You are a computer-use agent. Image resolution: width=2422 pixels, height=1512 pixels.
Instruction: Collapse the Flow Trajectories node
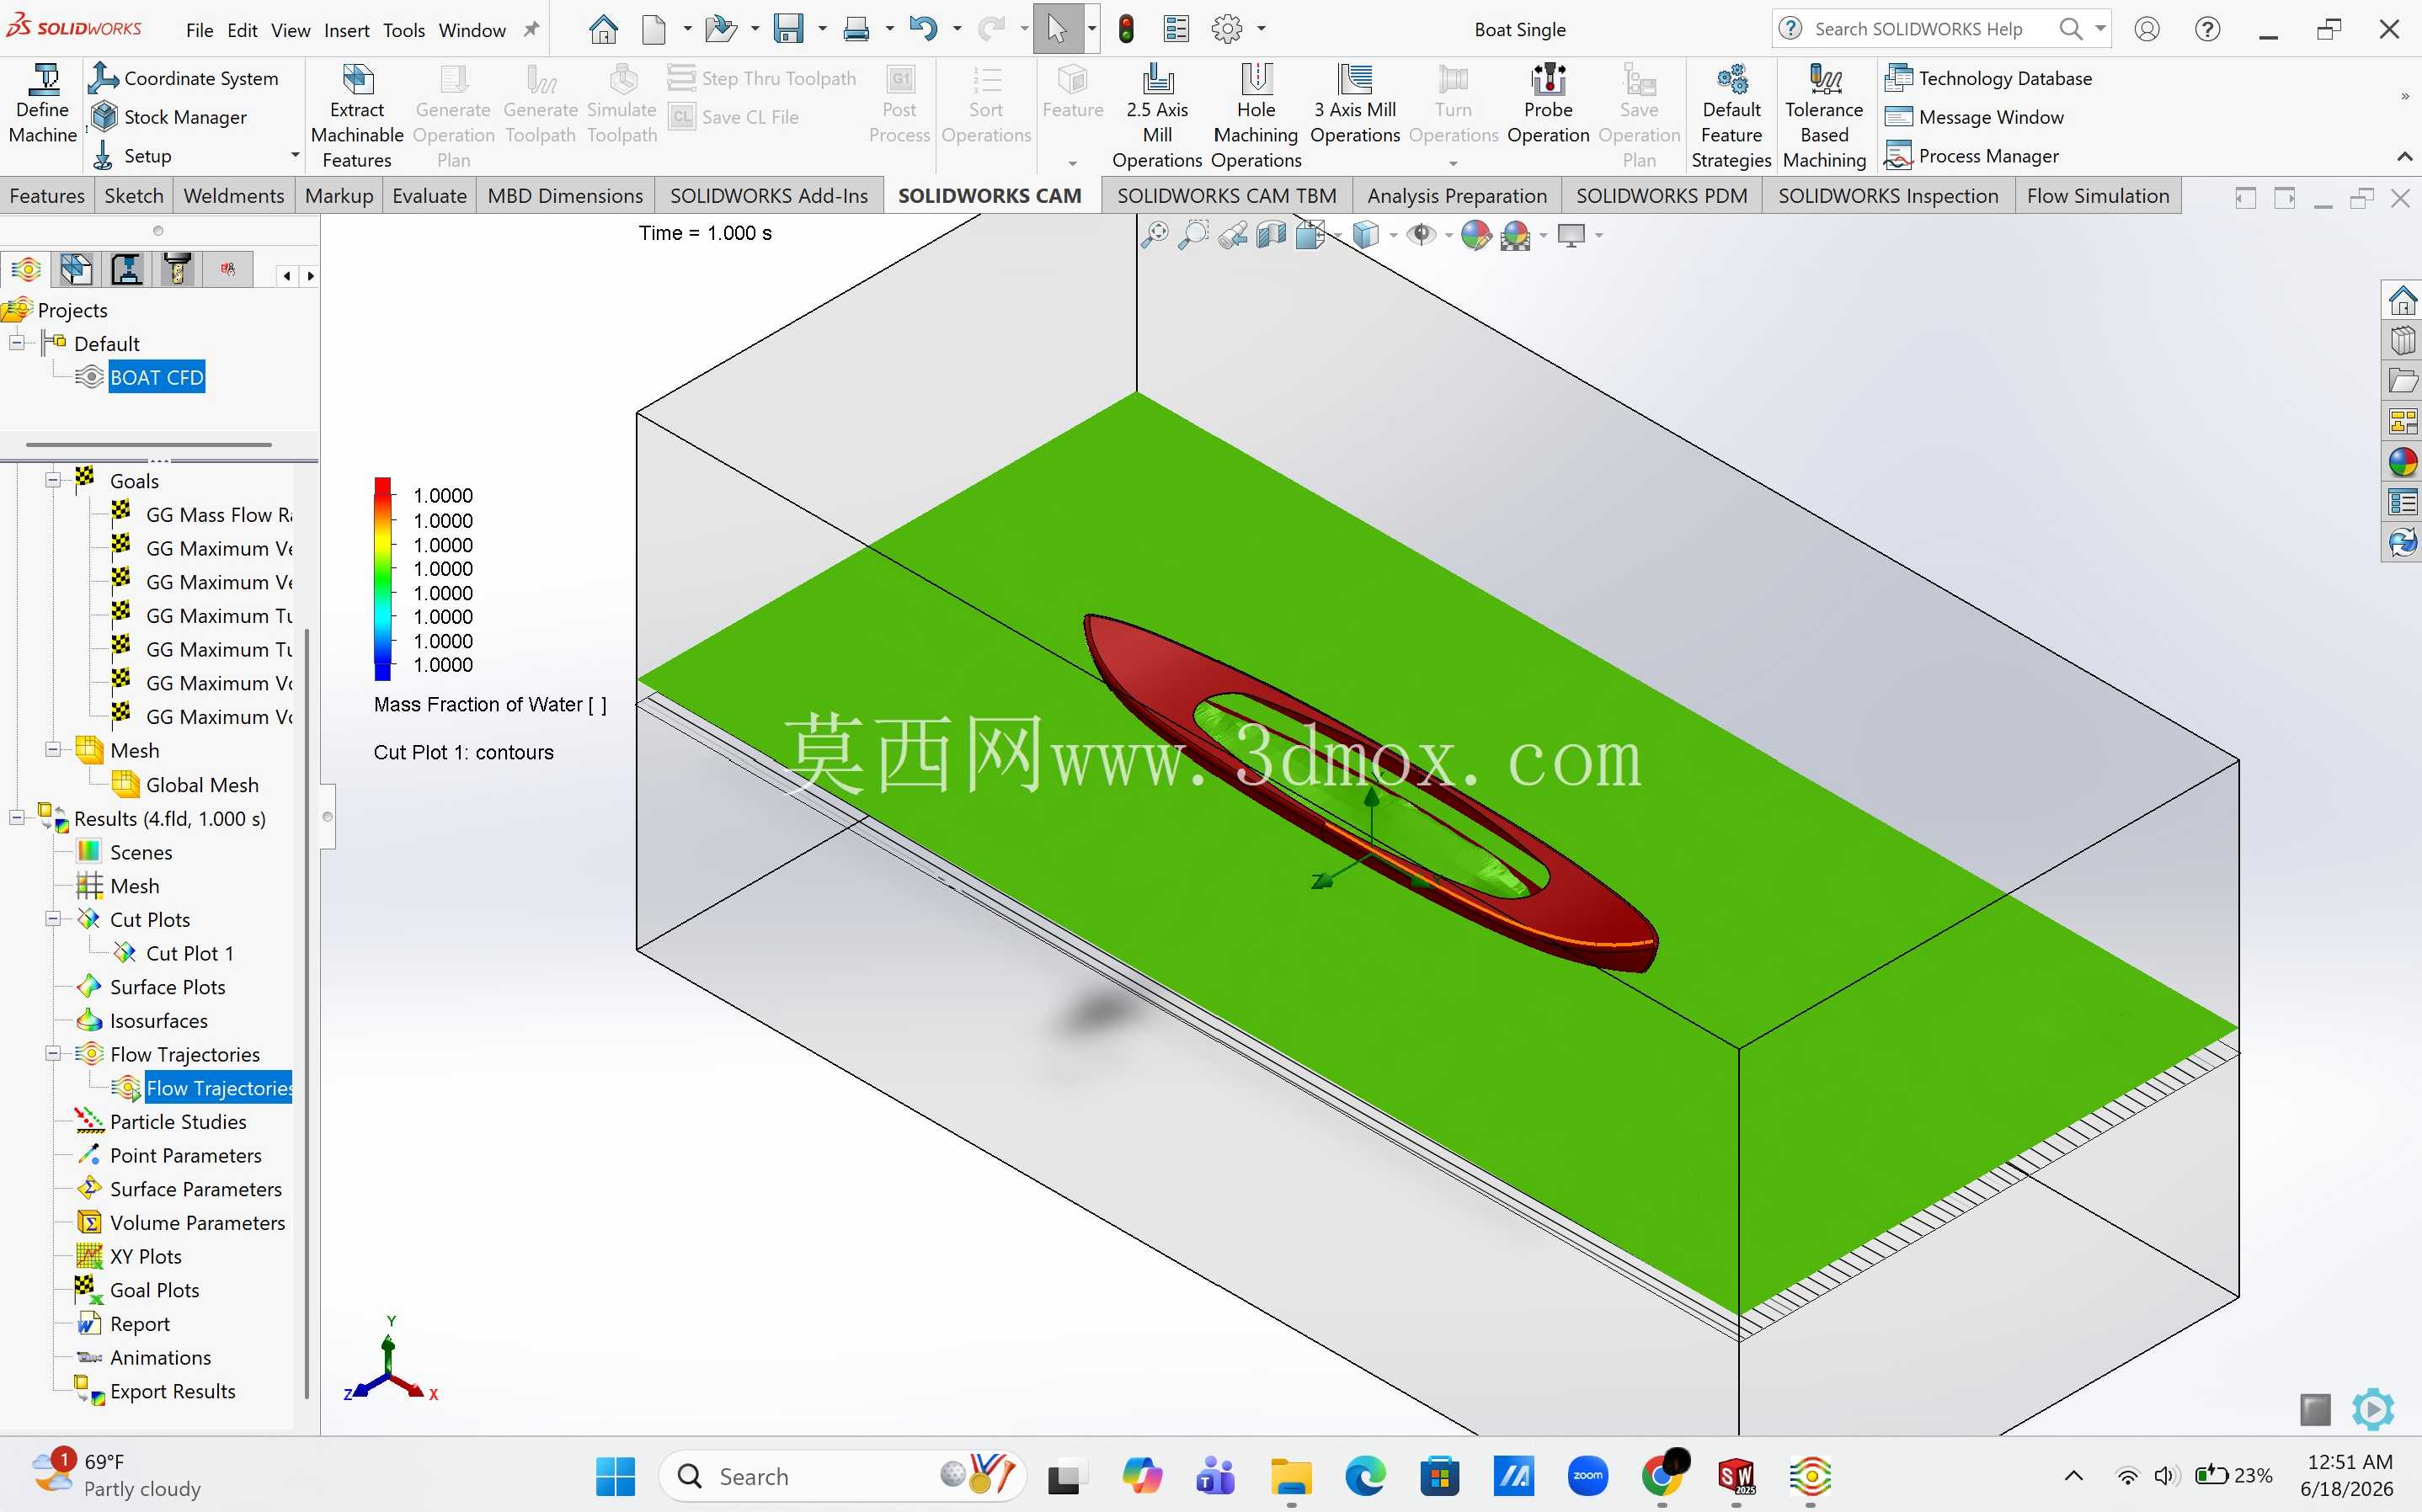[53, 1054]
